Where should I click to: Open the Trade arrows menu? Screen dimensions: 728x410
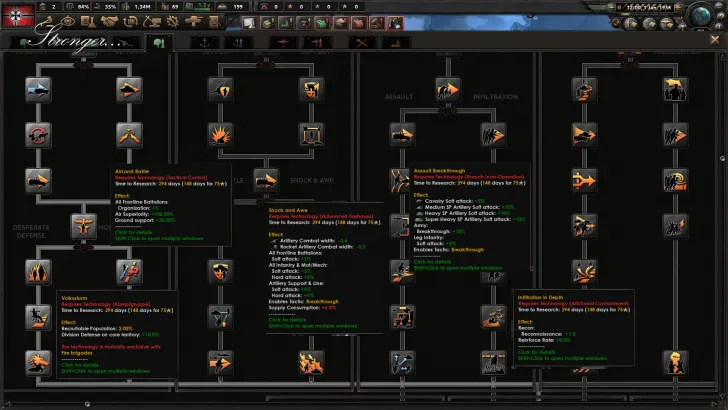[131, 21]
